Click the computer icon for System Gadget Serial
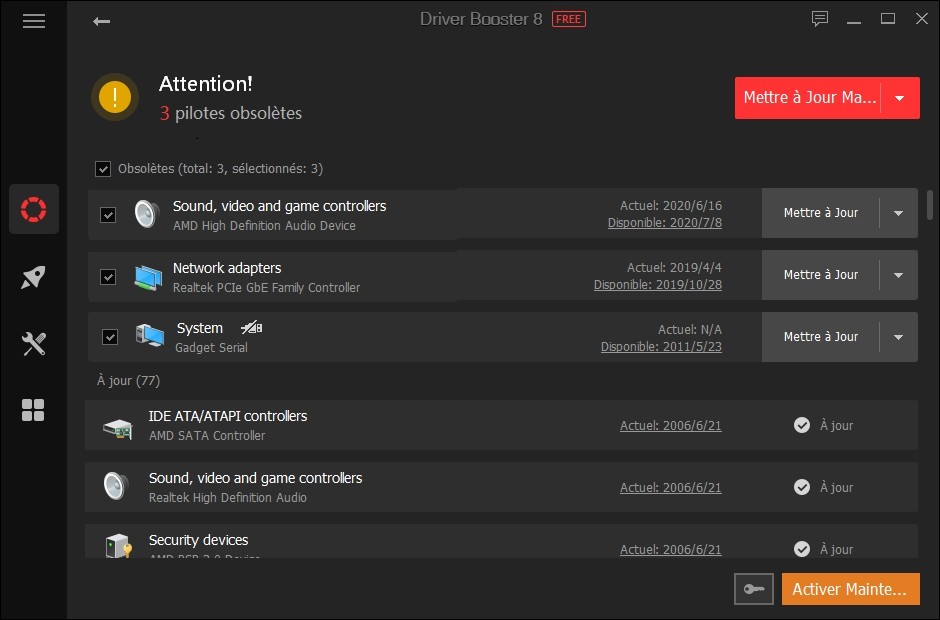 point(149,336)
